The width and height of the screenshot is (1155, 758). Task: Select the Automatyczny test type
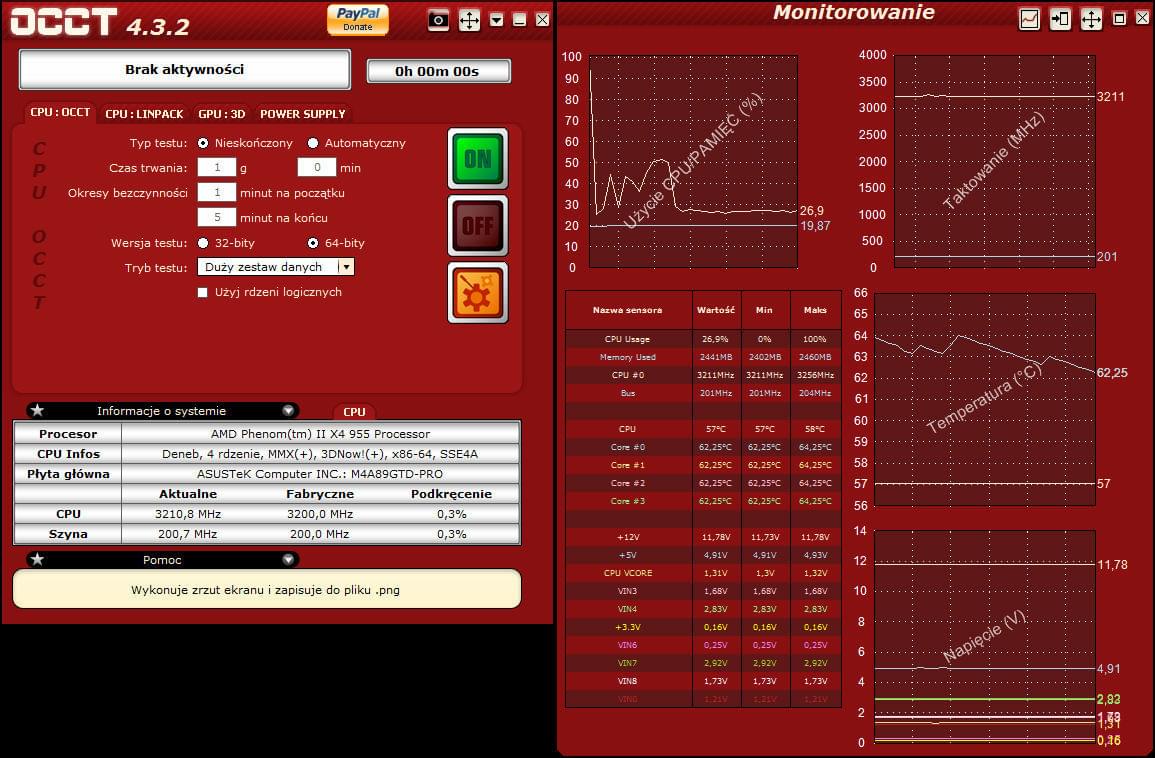coord(313,143)
